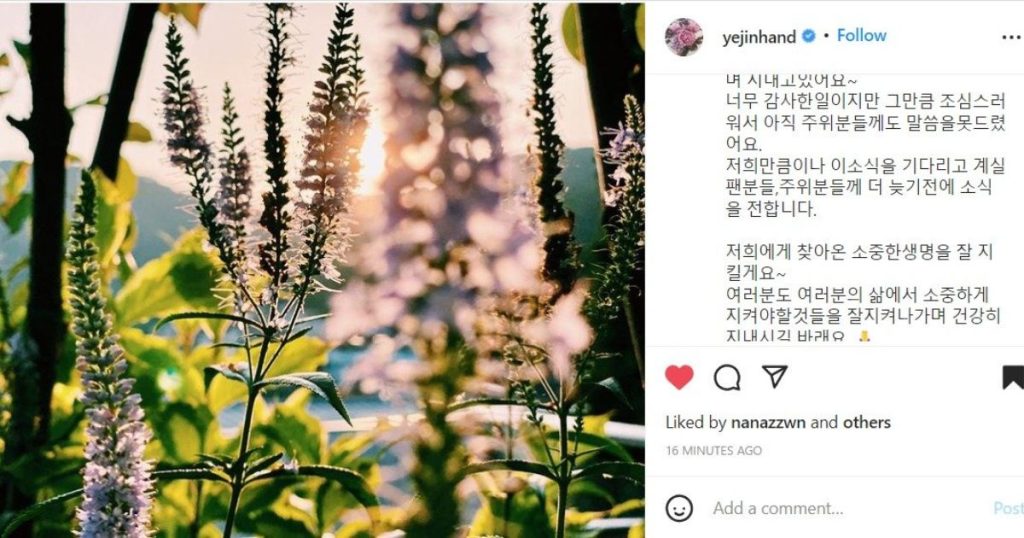Image resolution: width=1024 pixels, height=538 pixels.
Task: Click the Liked by text
Action: (x=696, y=422)
